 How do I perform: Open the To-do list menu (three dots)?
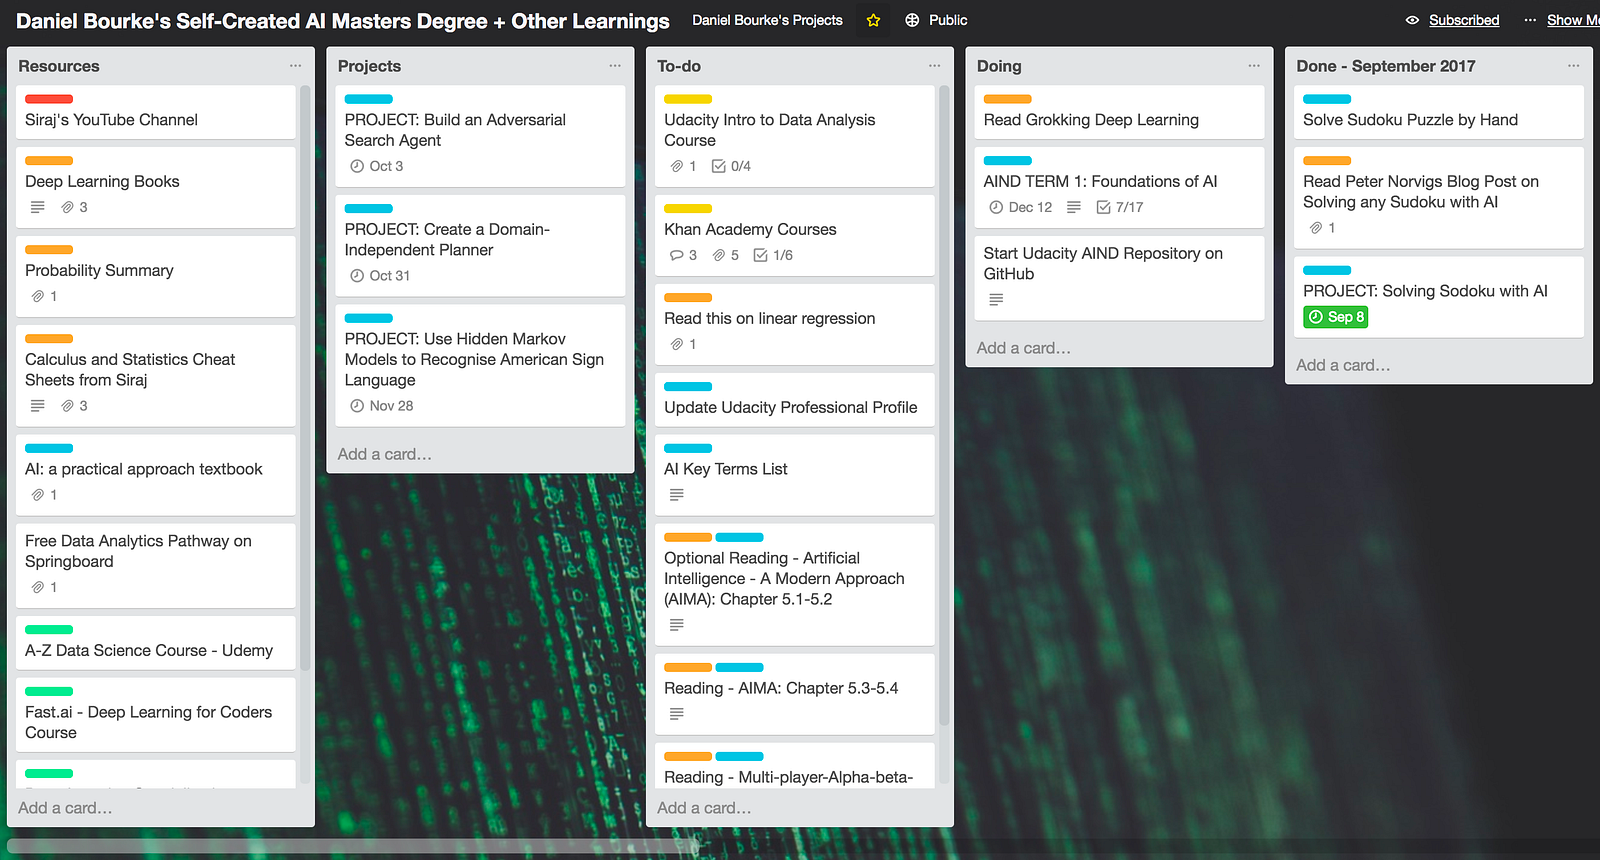(x=935, y=66)
